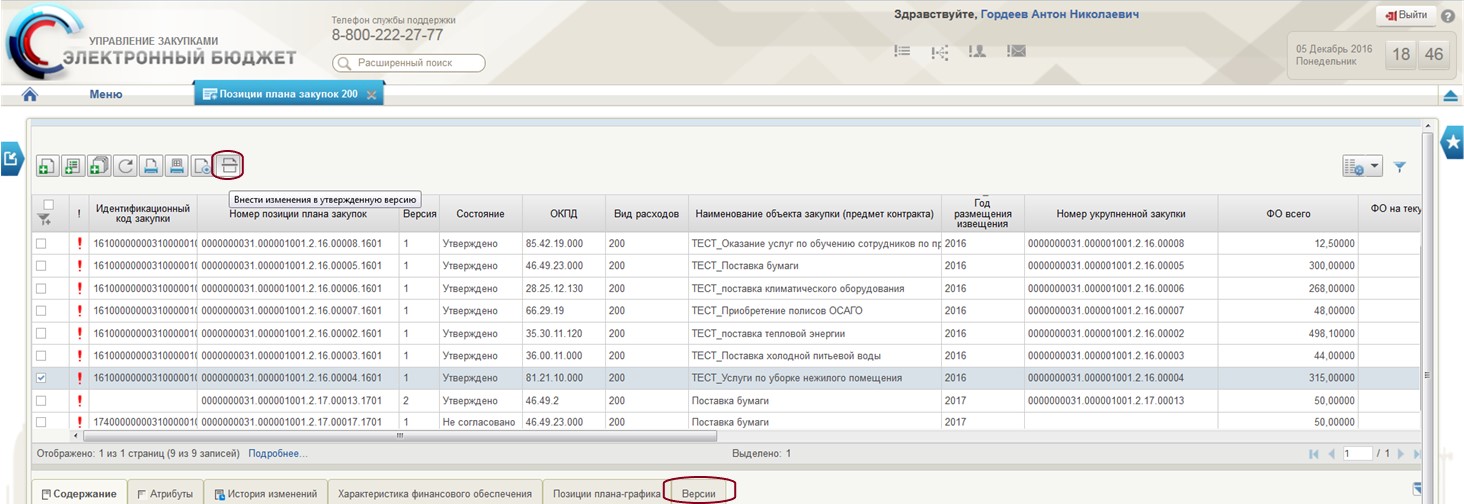Open the Меню navigation item

coord(106,94)
